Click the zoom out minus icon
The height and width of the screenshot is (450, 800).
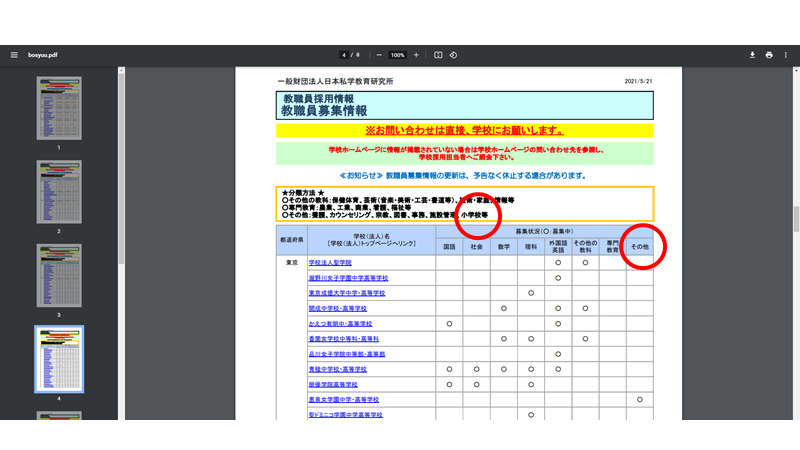click(x=379, y=55)
